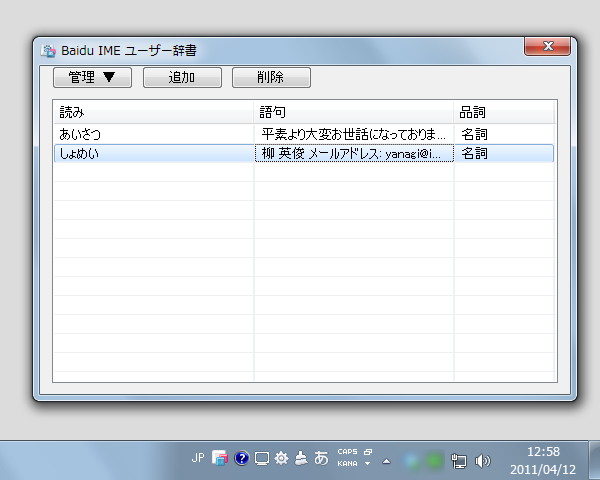Click phrase cell 平素より大変お世話になっておりま...
The height and width of the screenshot is (480, 600).
tap(354, 134)
